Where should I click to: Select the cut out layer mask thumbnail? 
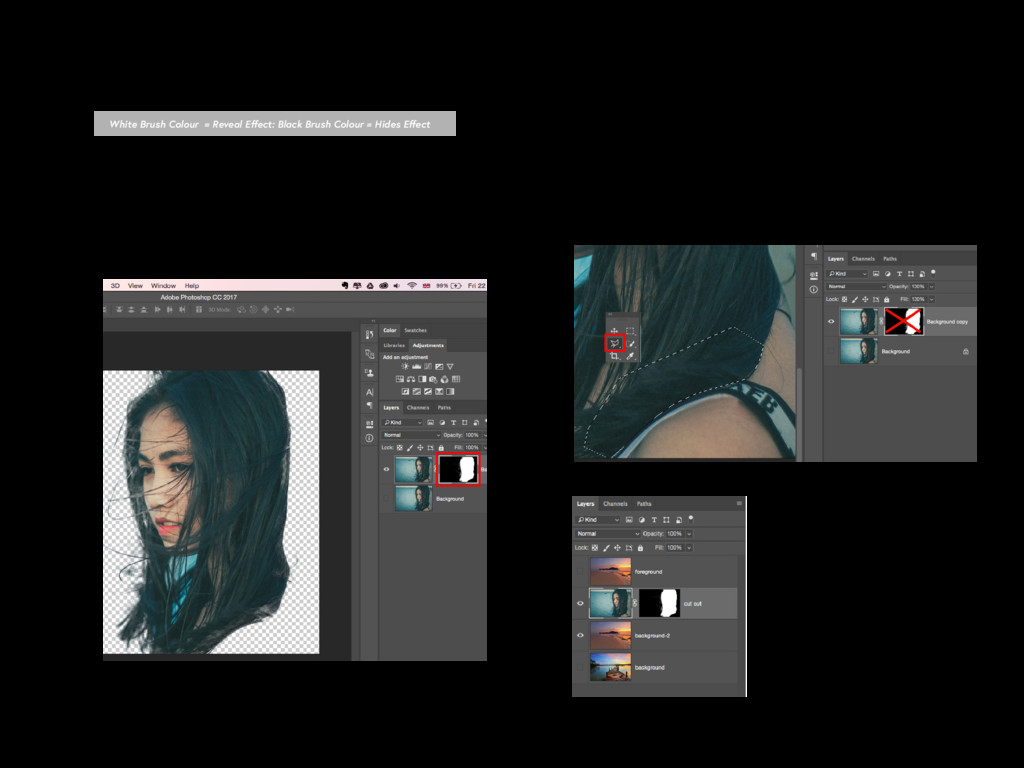[x=659, y=603]
